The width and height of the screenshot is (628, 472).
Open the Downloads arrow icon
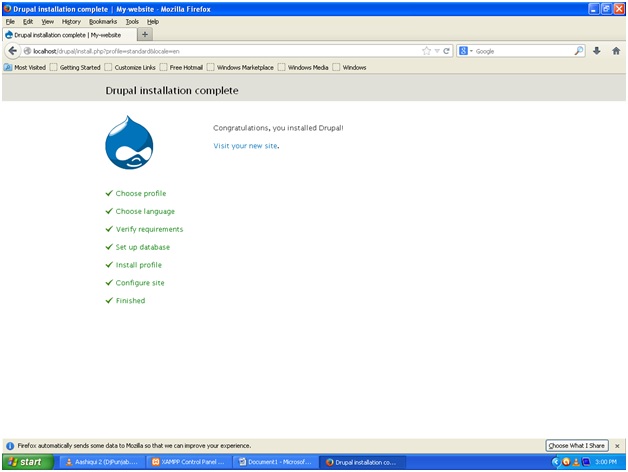pos(597,51)
